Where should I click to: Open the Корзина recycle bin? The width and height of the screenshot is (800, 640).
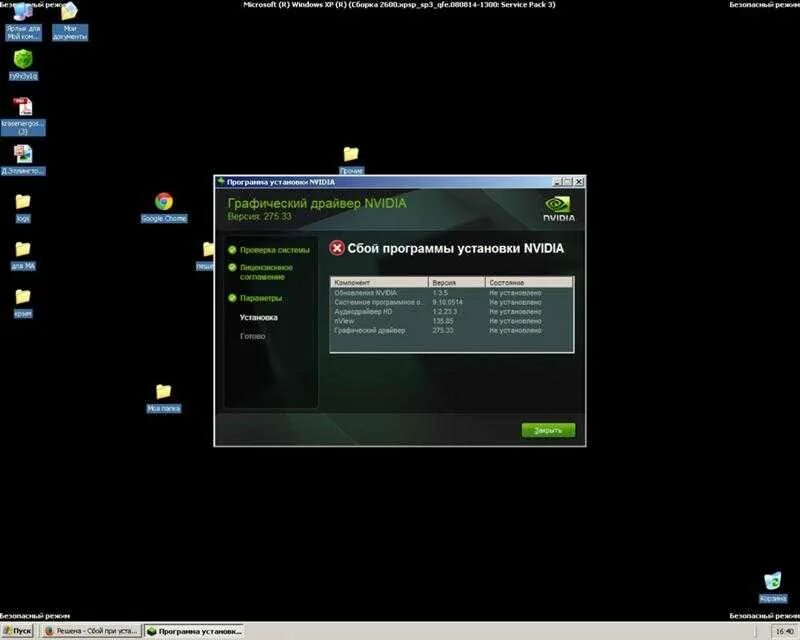coord(773,587)
